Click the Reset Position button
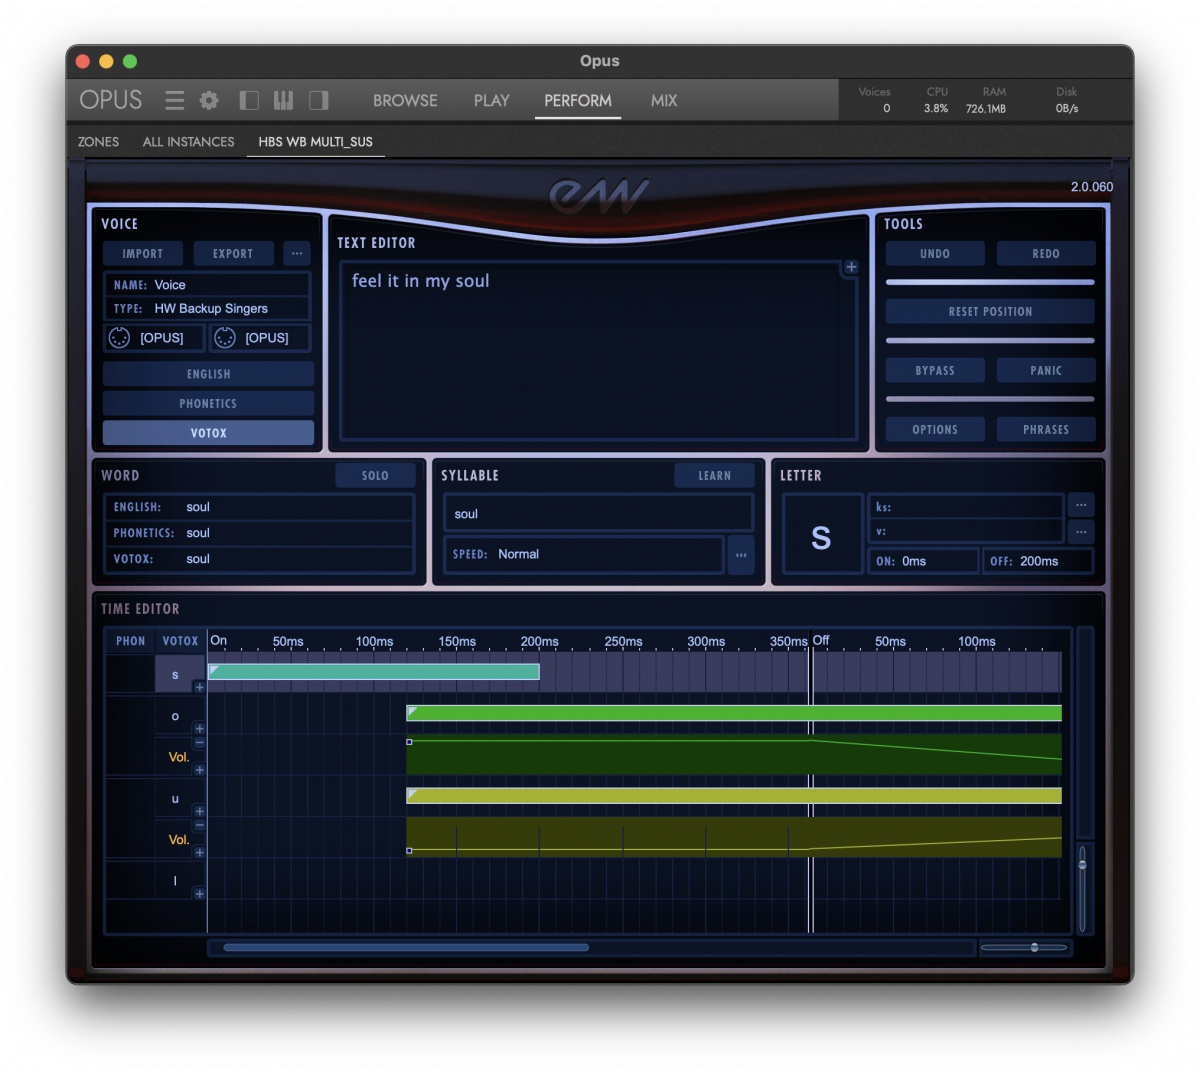The width and height of the screenshot is (1200, 1072). (x=990, y=312)
